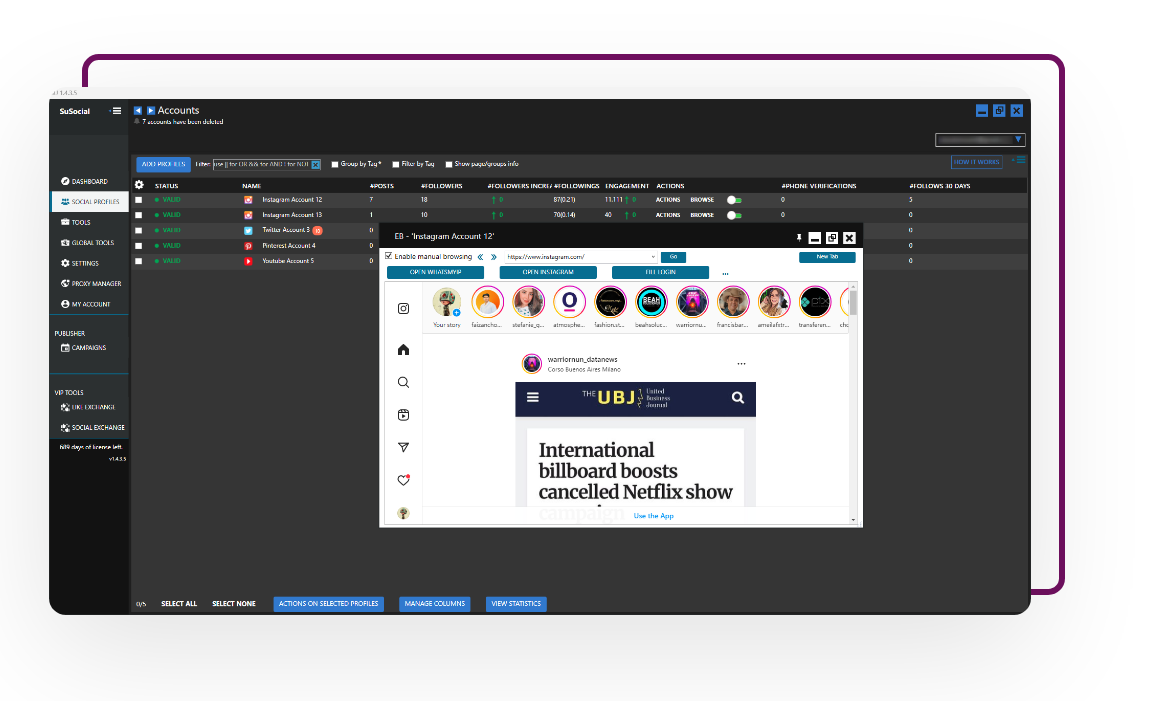Image resolution: width=1158 pixels, height=701 pixels.
Task: Click the Instagram Messenger (DM) icon
Action: pos(403,447)
